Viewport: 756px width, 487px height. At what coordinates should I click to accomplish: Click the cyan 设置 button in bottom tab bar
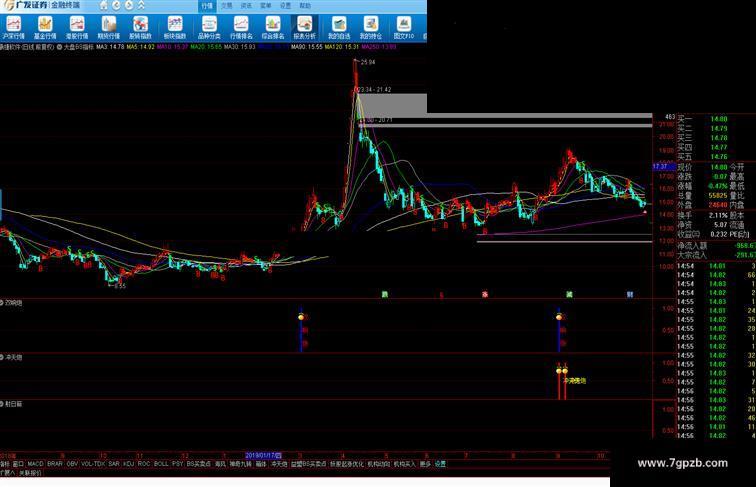click(x=440, y=463)
